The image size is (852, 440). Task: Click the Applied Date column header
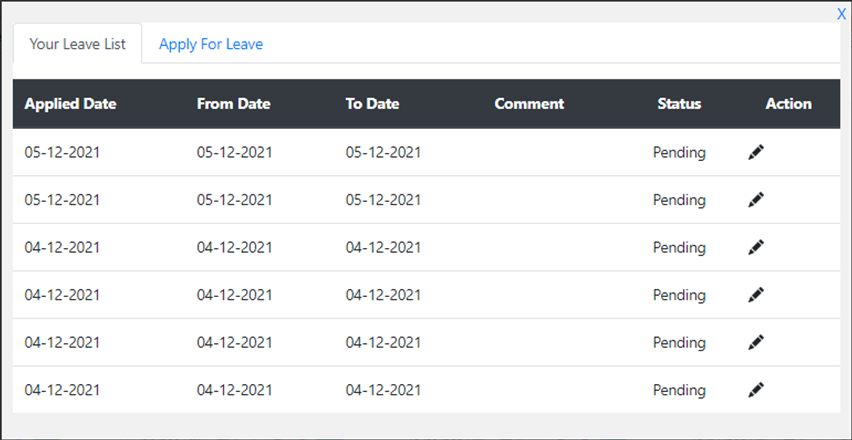coord(70,104)
